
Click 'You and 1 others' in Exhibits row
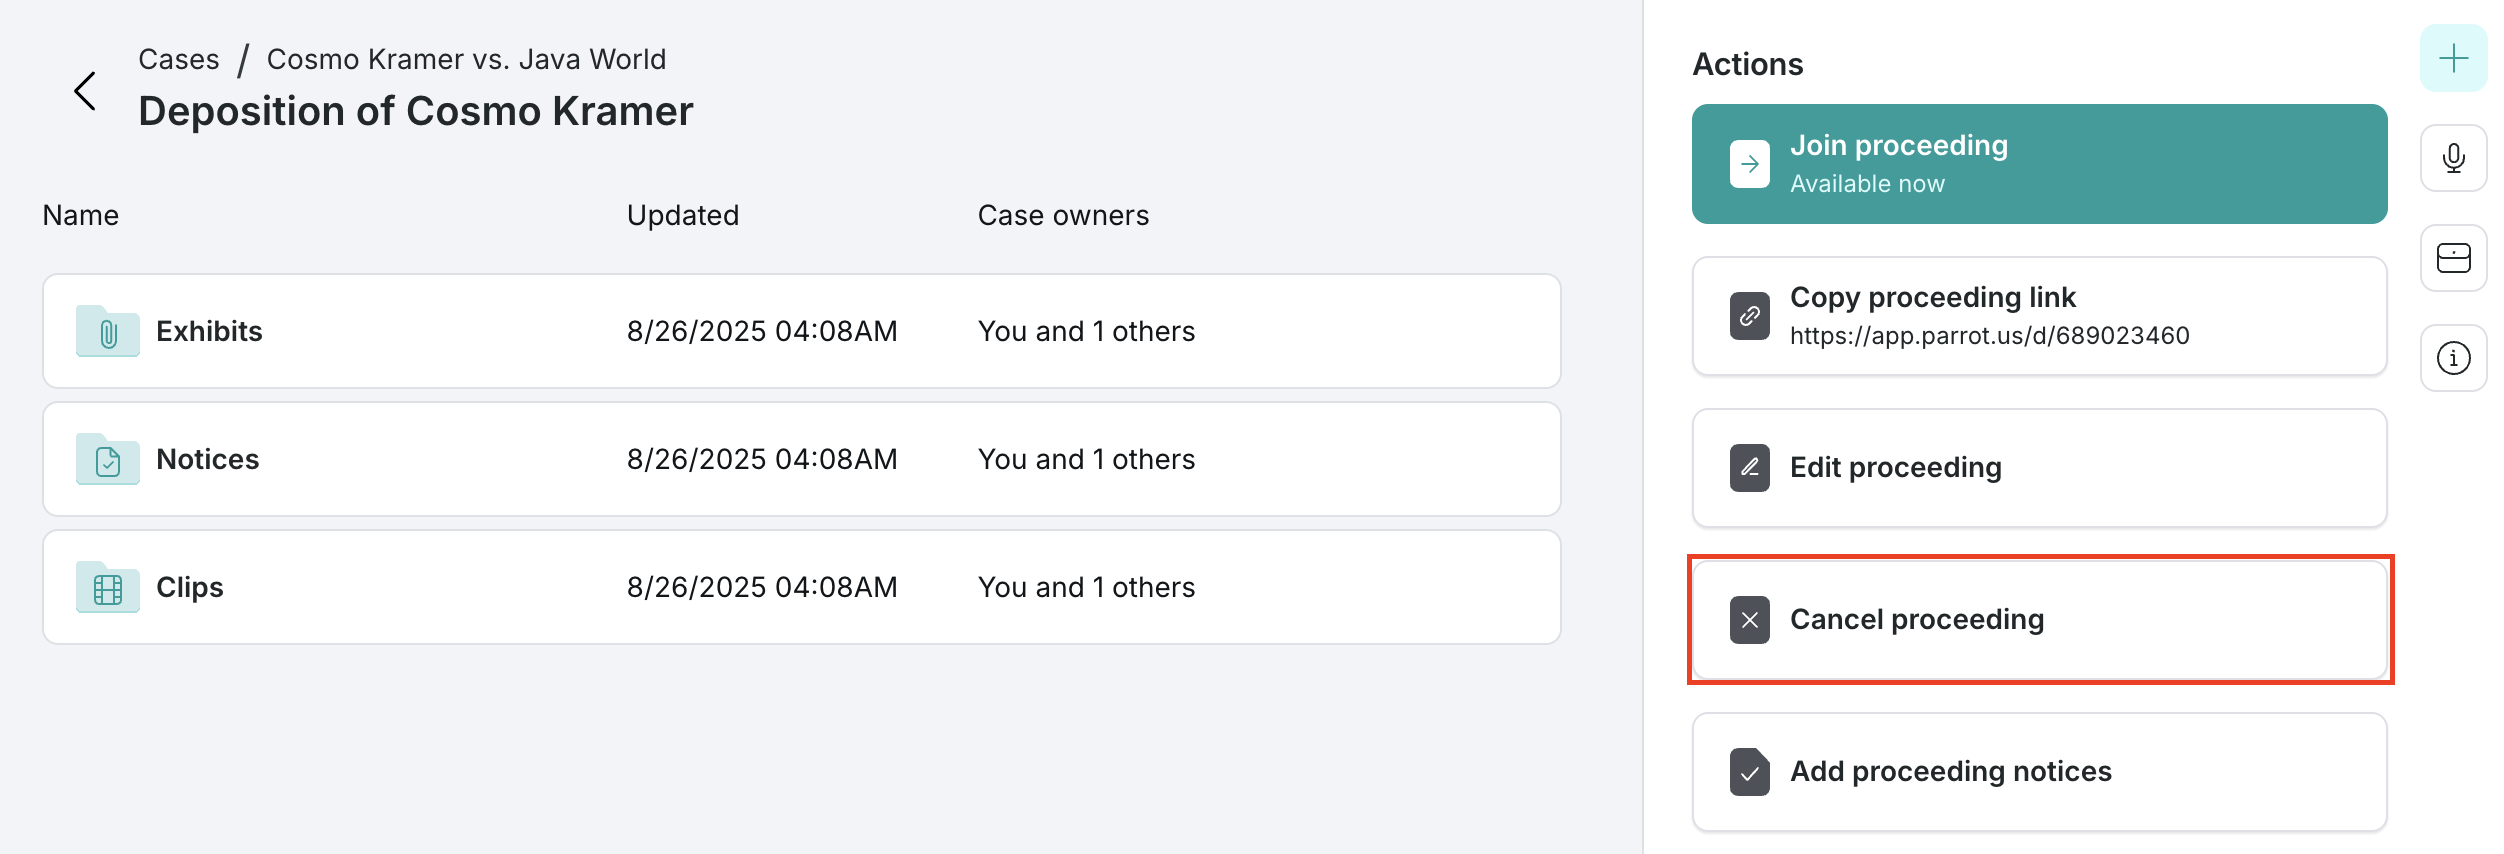click(x=1086, y=331)
